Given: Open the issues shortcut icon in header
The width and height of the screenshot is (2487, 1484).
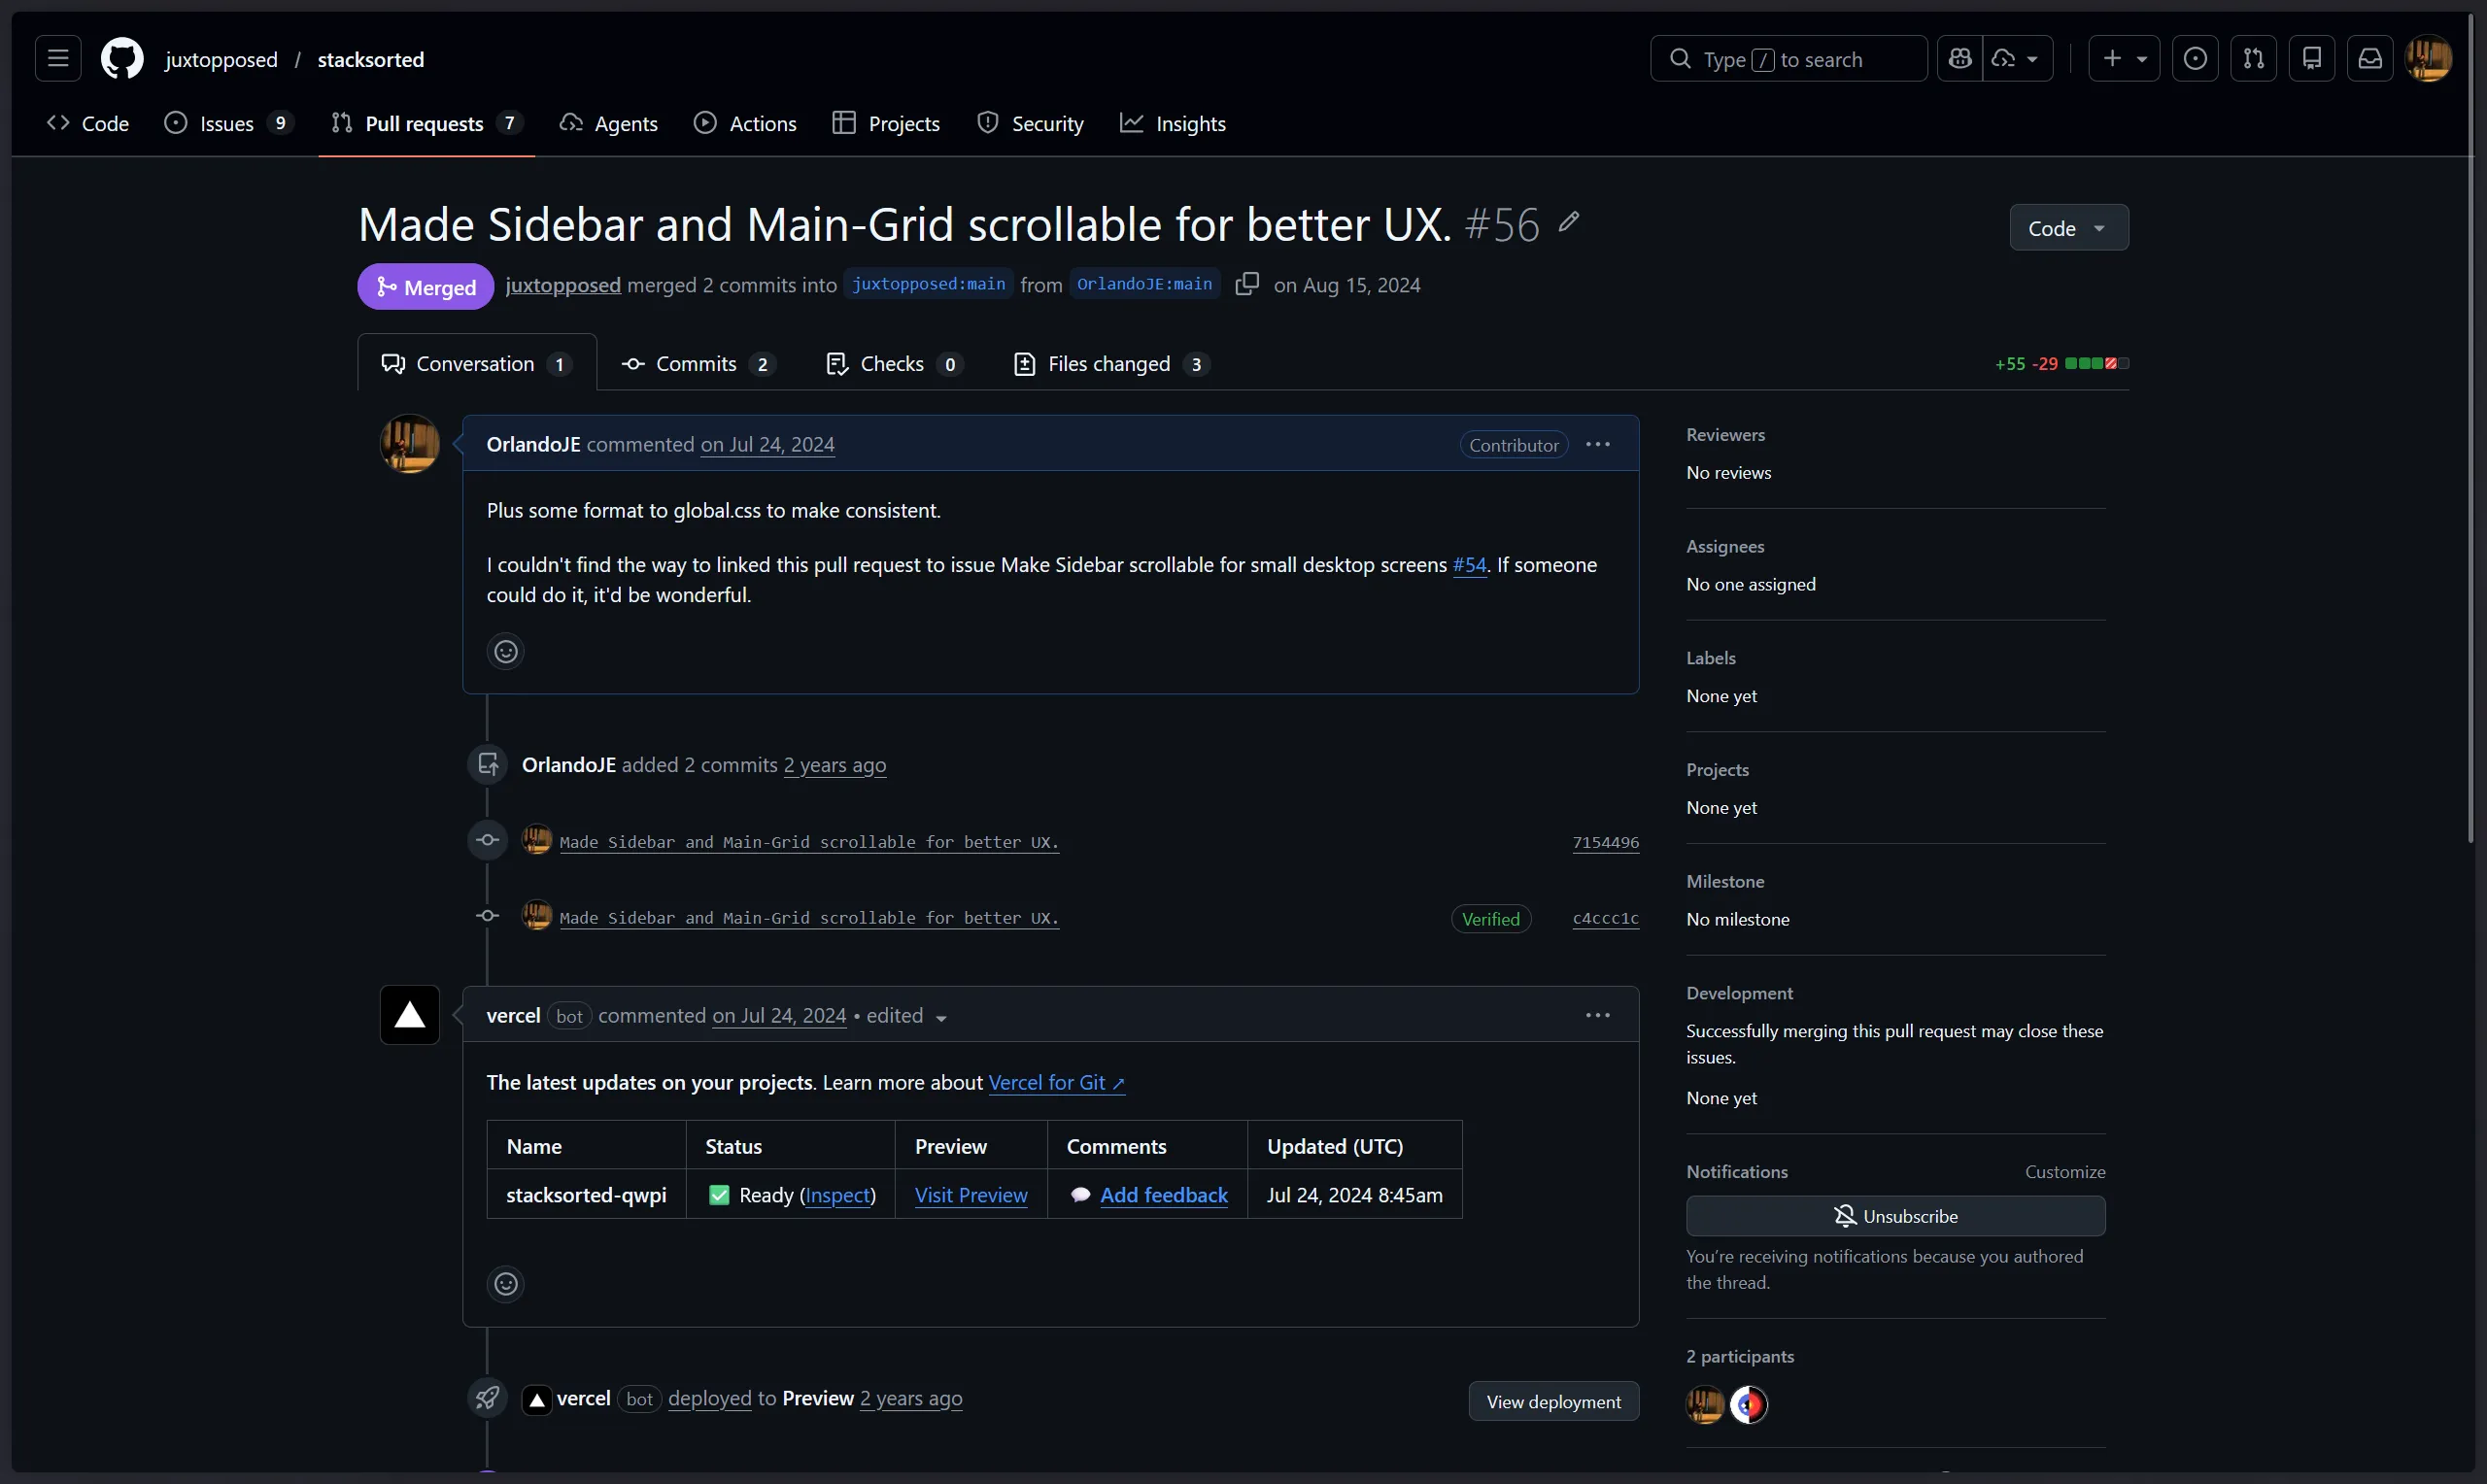Looking at the screenshot, I should pos(2195,59).
